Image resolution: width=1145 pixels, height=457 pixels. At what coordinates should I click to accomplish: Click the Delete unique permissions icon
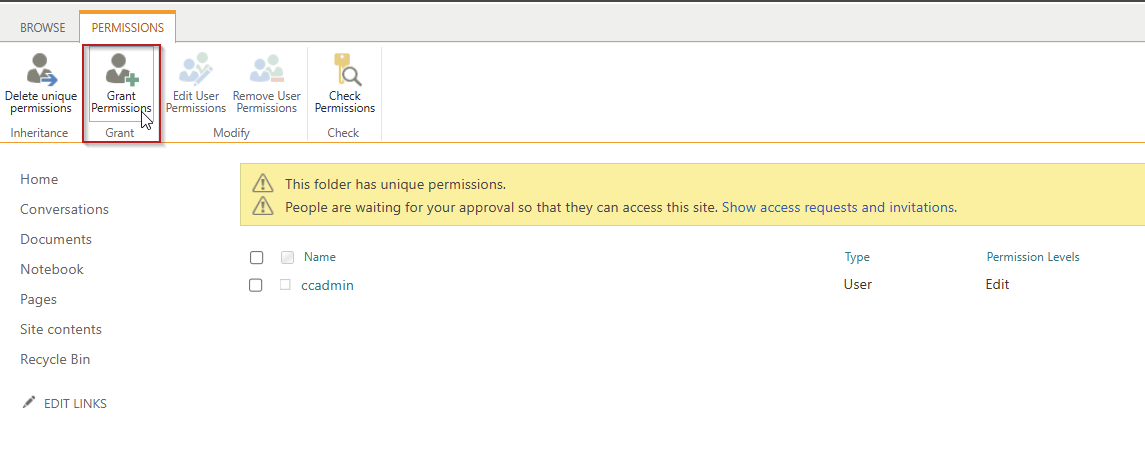point(41,70)
